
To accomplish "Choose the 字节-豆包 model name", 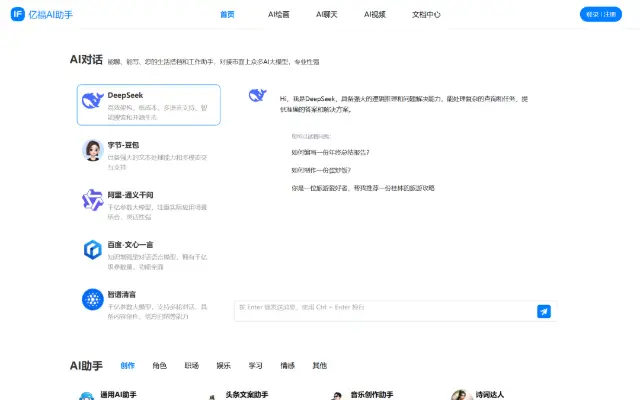I will pyautogui.click(x=123, y=145).
